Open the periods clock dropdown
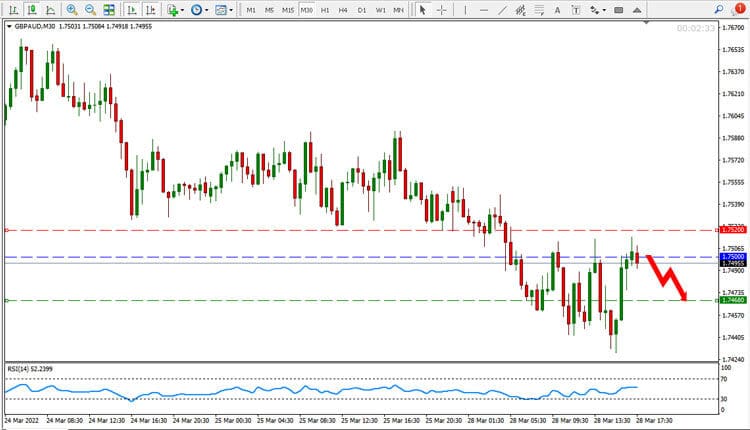The width and height of the screenshot is (750, 430). [x=198, y=10]
